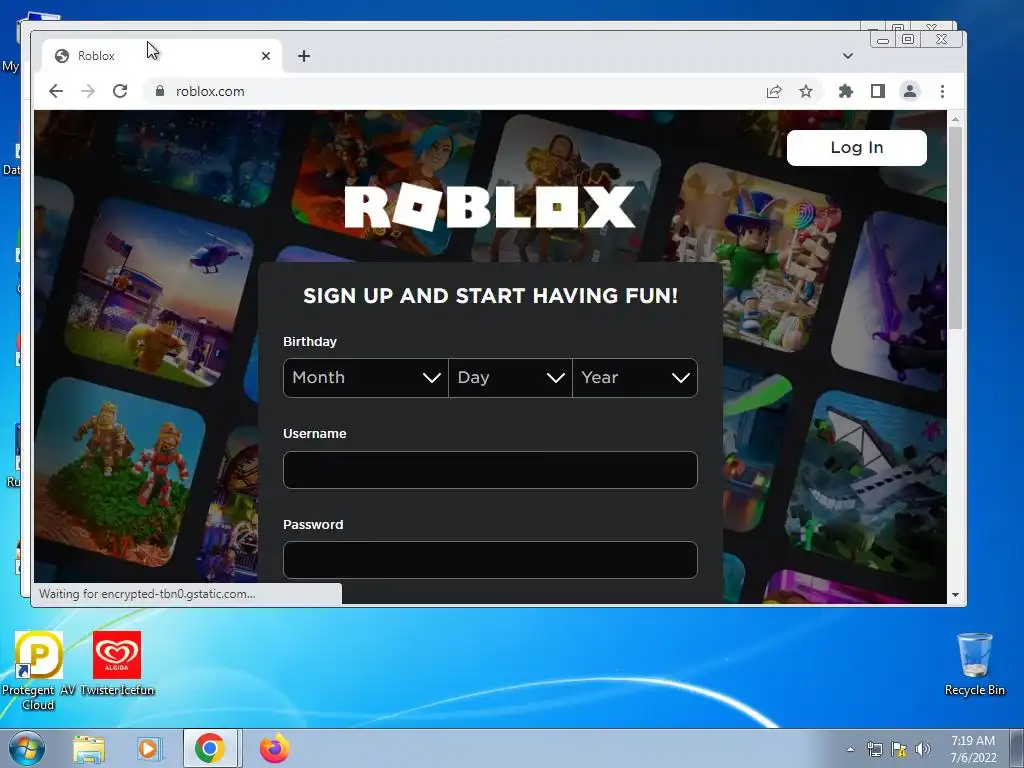Open Chrome three-dot menu
The width and height of the screenshot is (1024, 768).
point(942,91)
